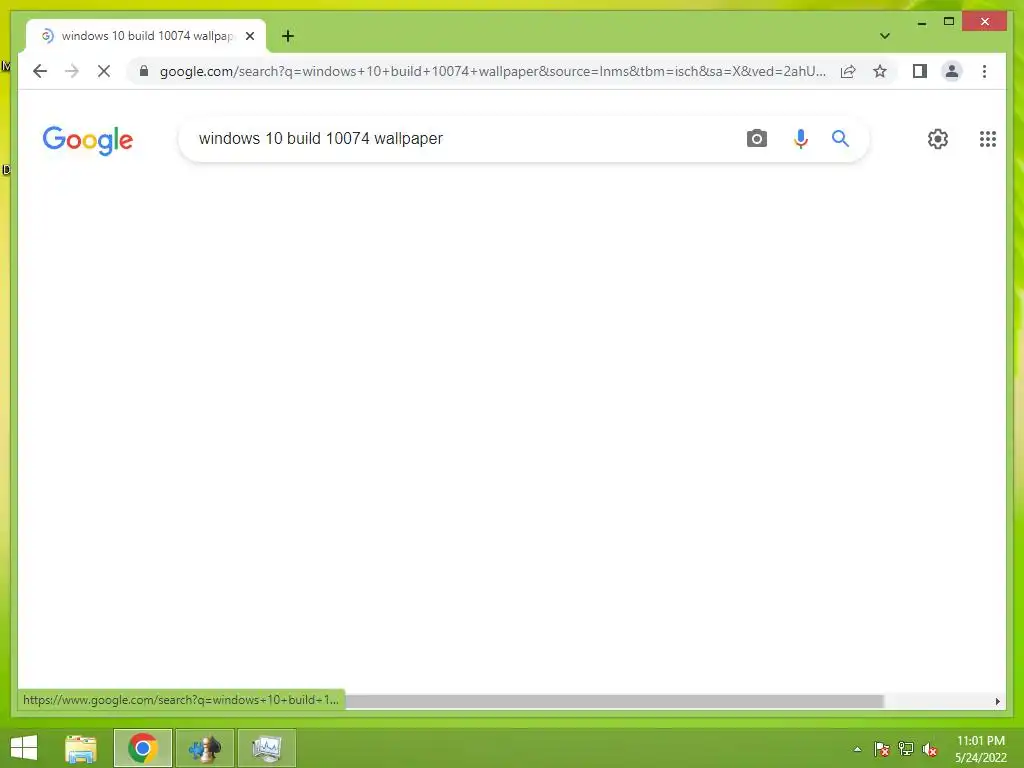This screenshot has width=1024, height=768.
Task: Open the monitor graph taskbar app
Action: (x=266, y=748)
